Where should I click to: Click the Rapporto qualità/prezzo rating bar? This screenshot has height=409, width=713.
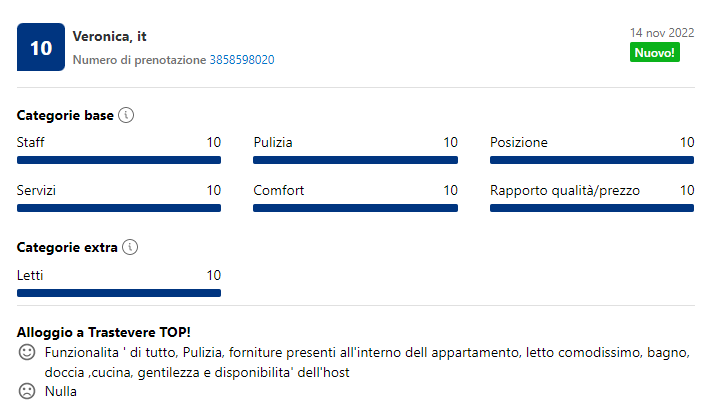(x=592, y=208)
